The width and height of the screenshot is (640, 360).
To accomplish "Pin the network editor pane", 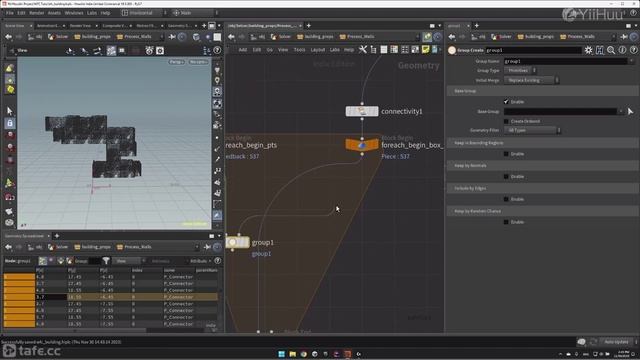I will tap(427, 37).
